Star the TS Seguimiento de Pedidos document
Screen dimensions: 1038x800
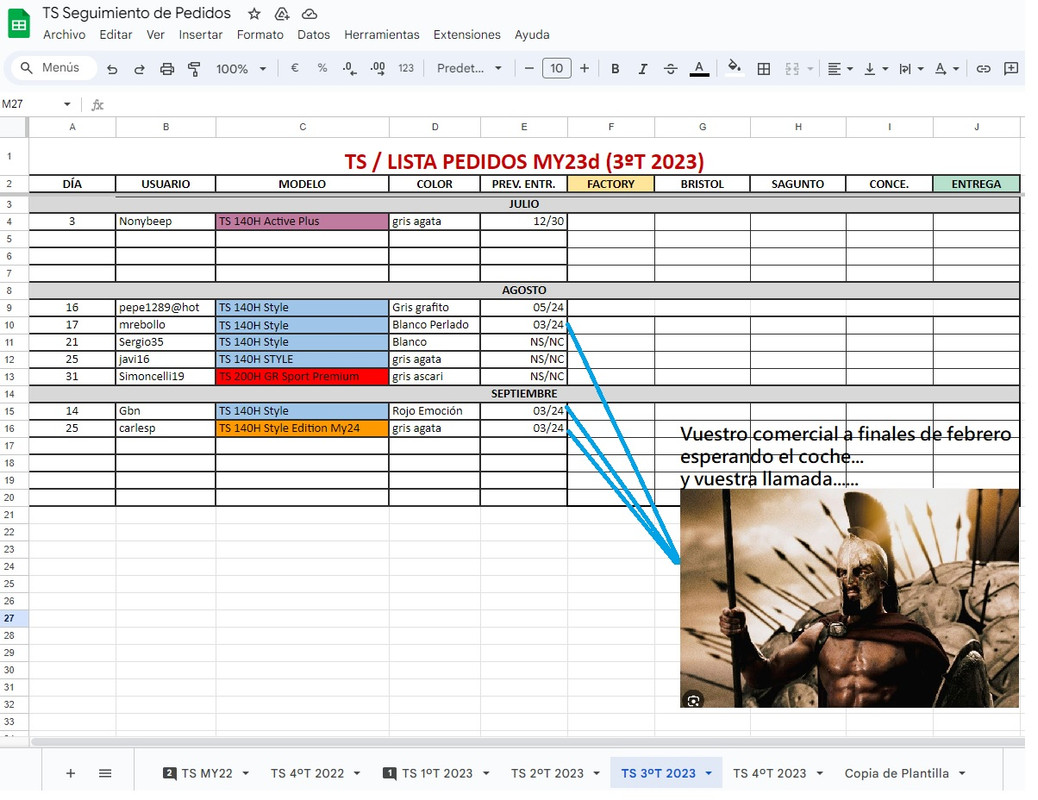tap(254, 14)
